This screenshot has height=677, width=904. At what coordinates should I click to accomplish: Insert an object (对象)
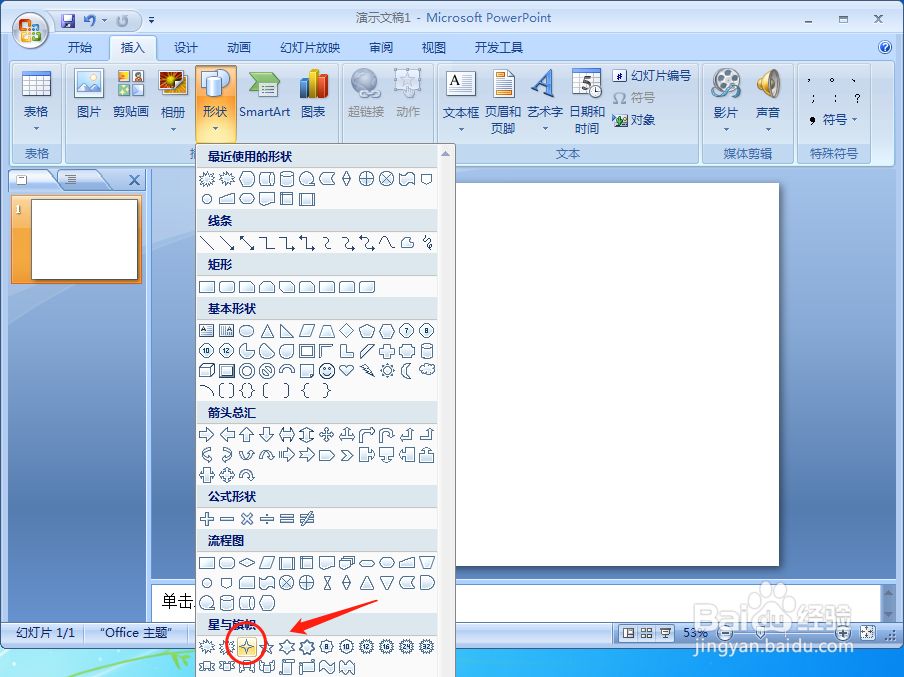coord(634,120)
